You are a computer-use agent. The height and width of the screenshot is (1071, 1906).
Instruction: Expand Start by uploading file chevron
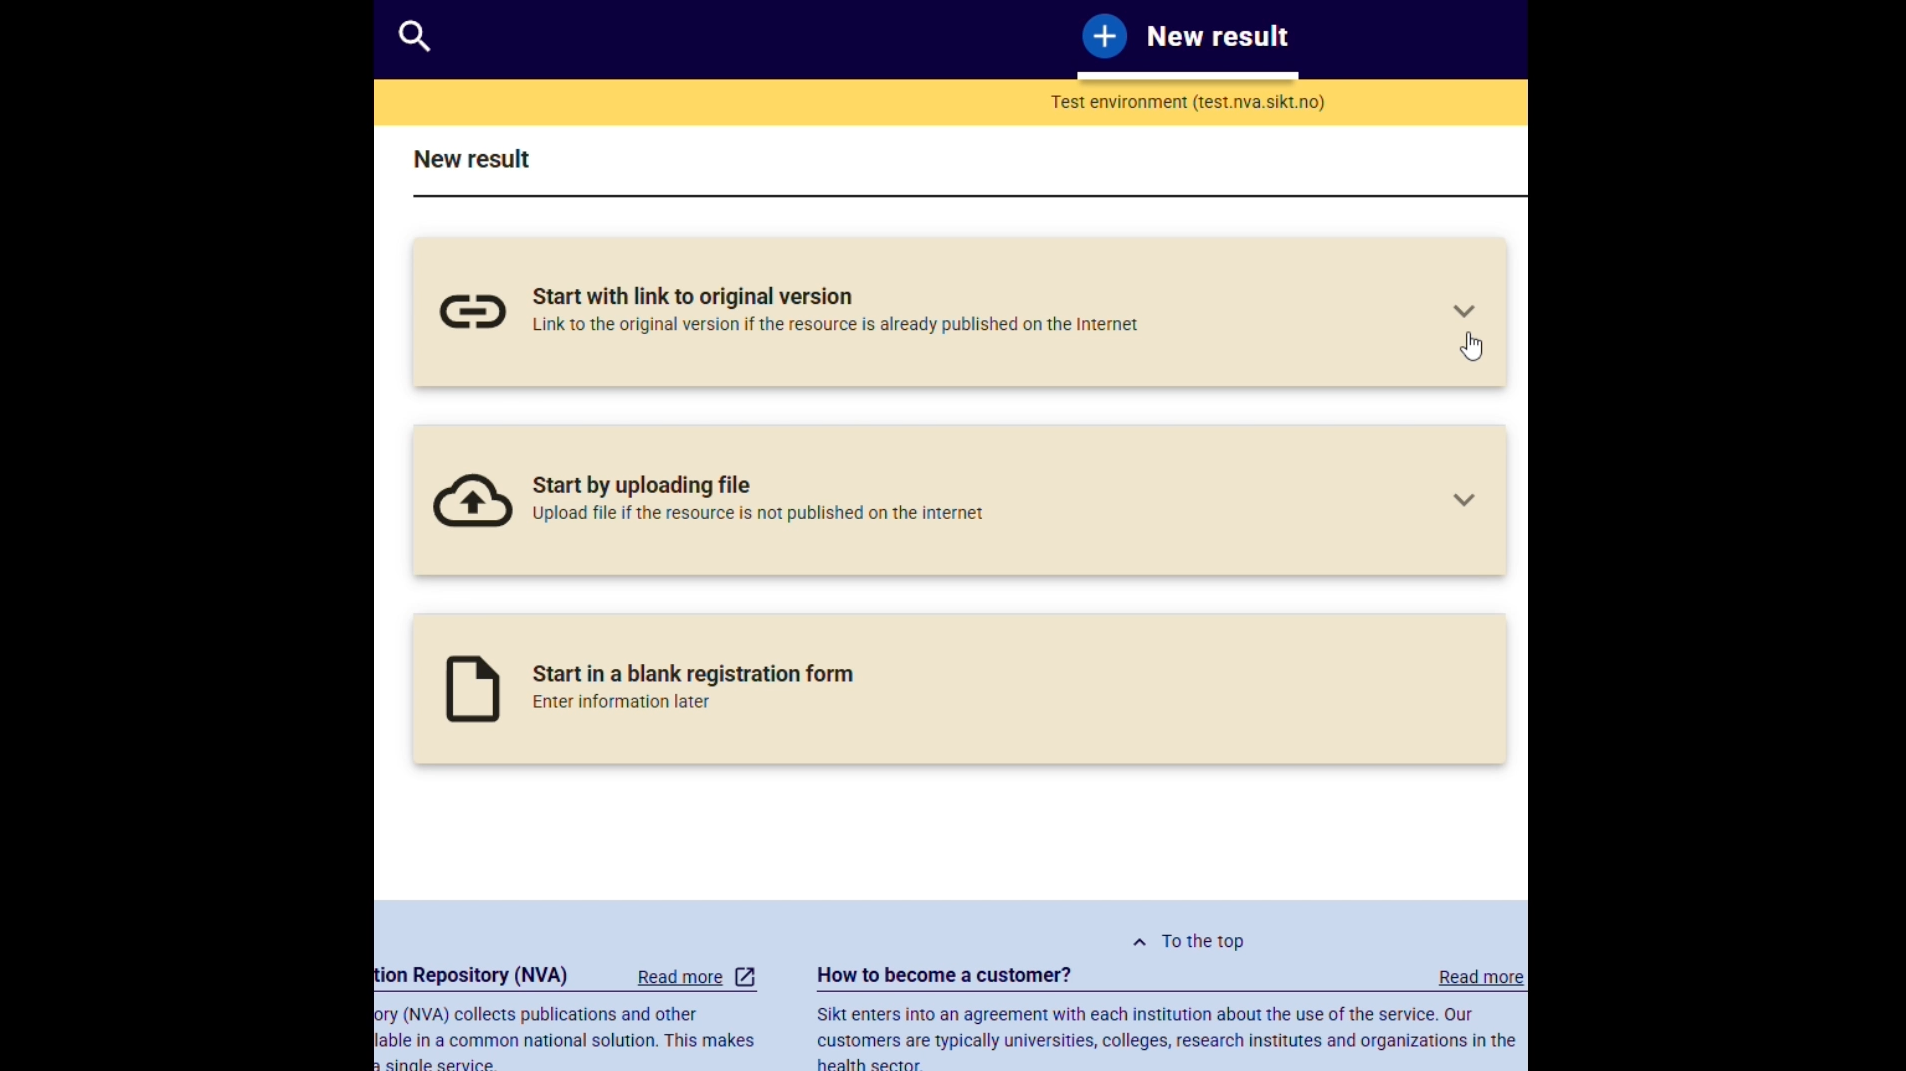[1464, 501]
